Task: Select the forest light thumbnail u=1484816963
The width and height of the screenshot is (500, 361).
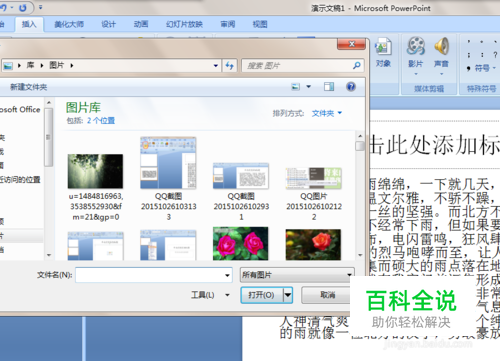Action: point(95,171)
